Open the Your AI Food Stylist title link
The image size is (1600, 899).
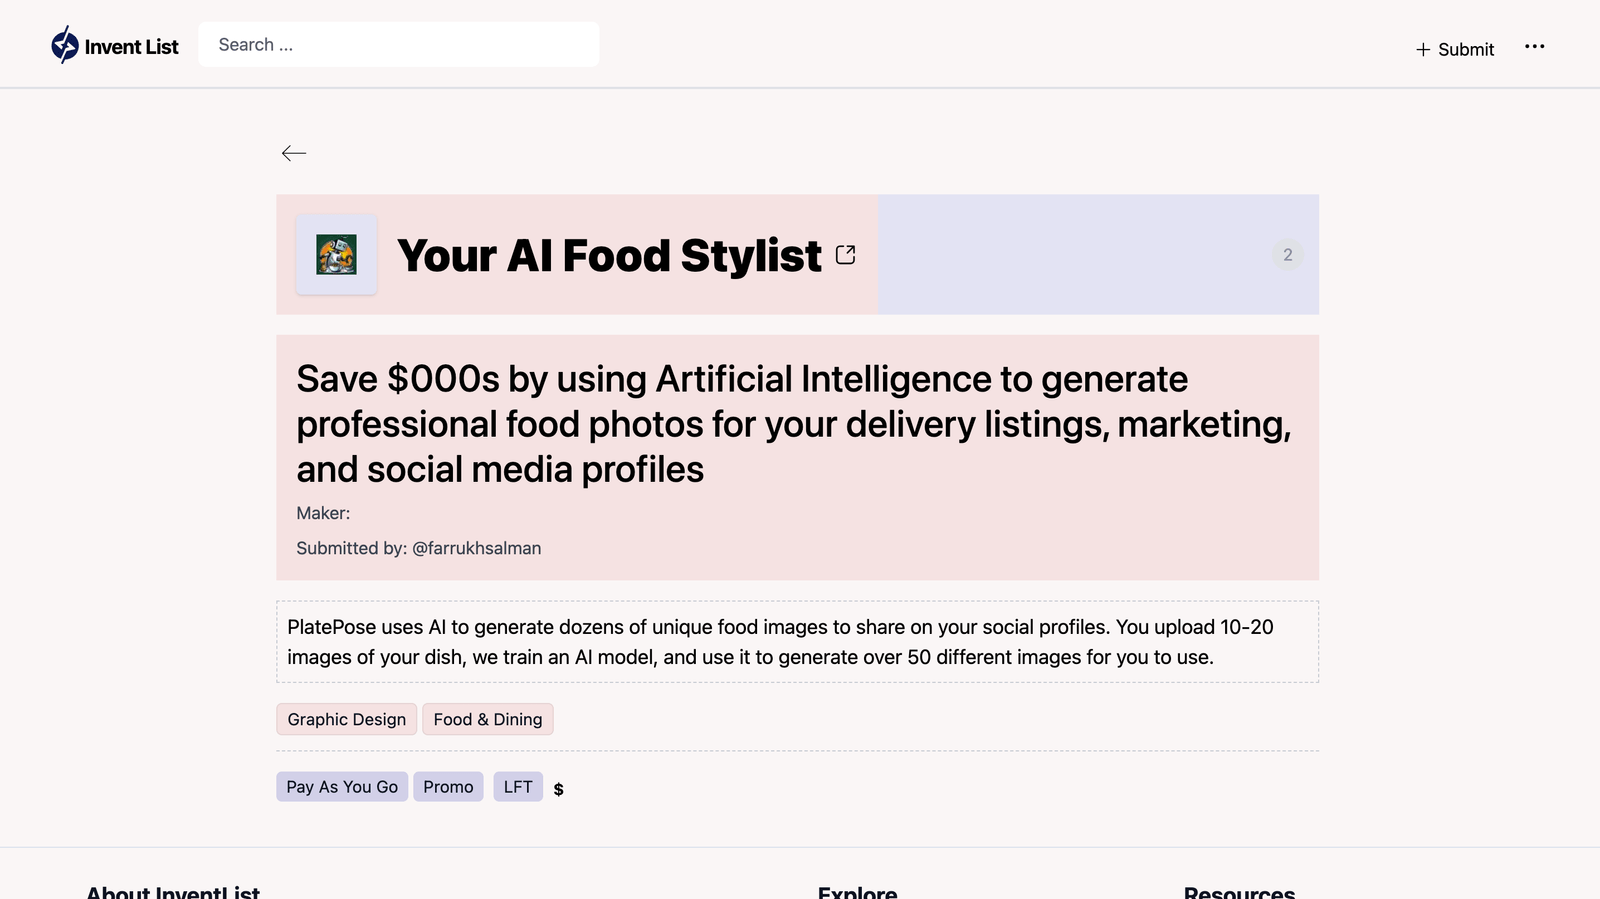click(609, 255)
